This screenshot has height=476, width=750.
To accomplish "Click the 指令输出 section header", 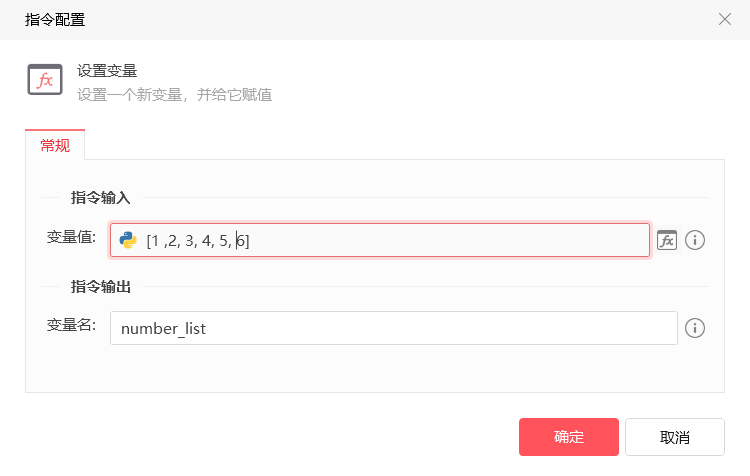I will tap(100, 287).
